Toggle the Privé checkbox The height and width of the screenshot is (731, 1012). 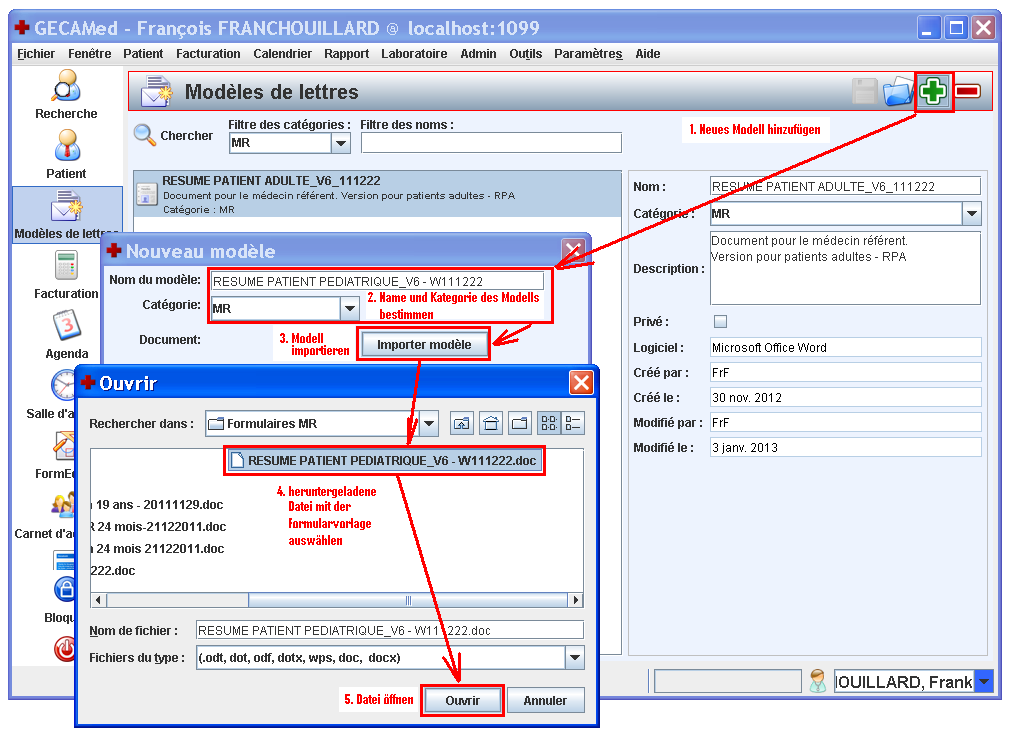[x=720, y=322]
